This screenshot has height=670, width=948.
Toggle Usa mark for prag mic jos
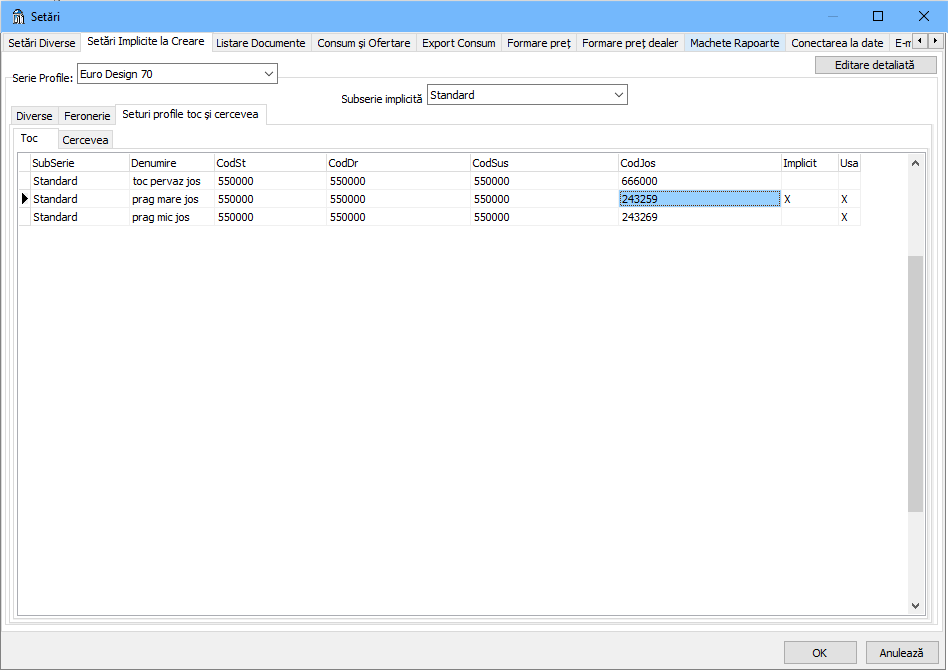pos(848,217)
